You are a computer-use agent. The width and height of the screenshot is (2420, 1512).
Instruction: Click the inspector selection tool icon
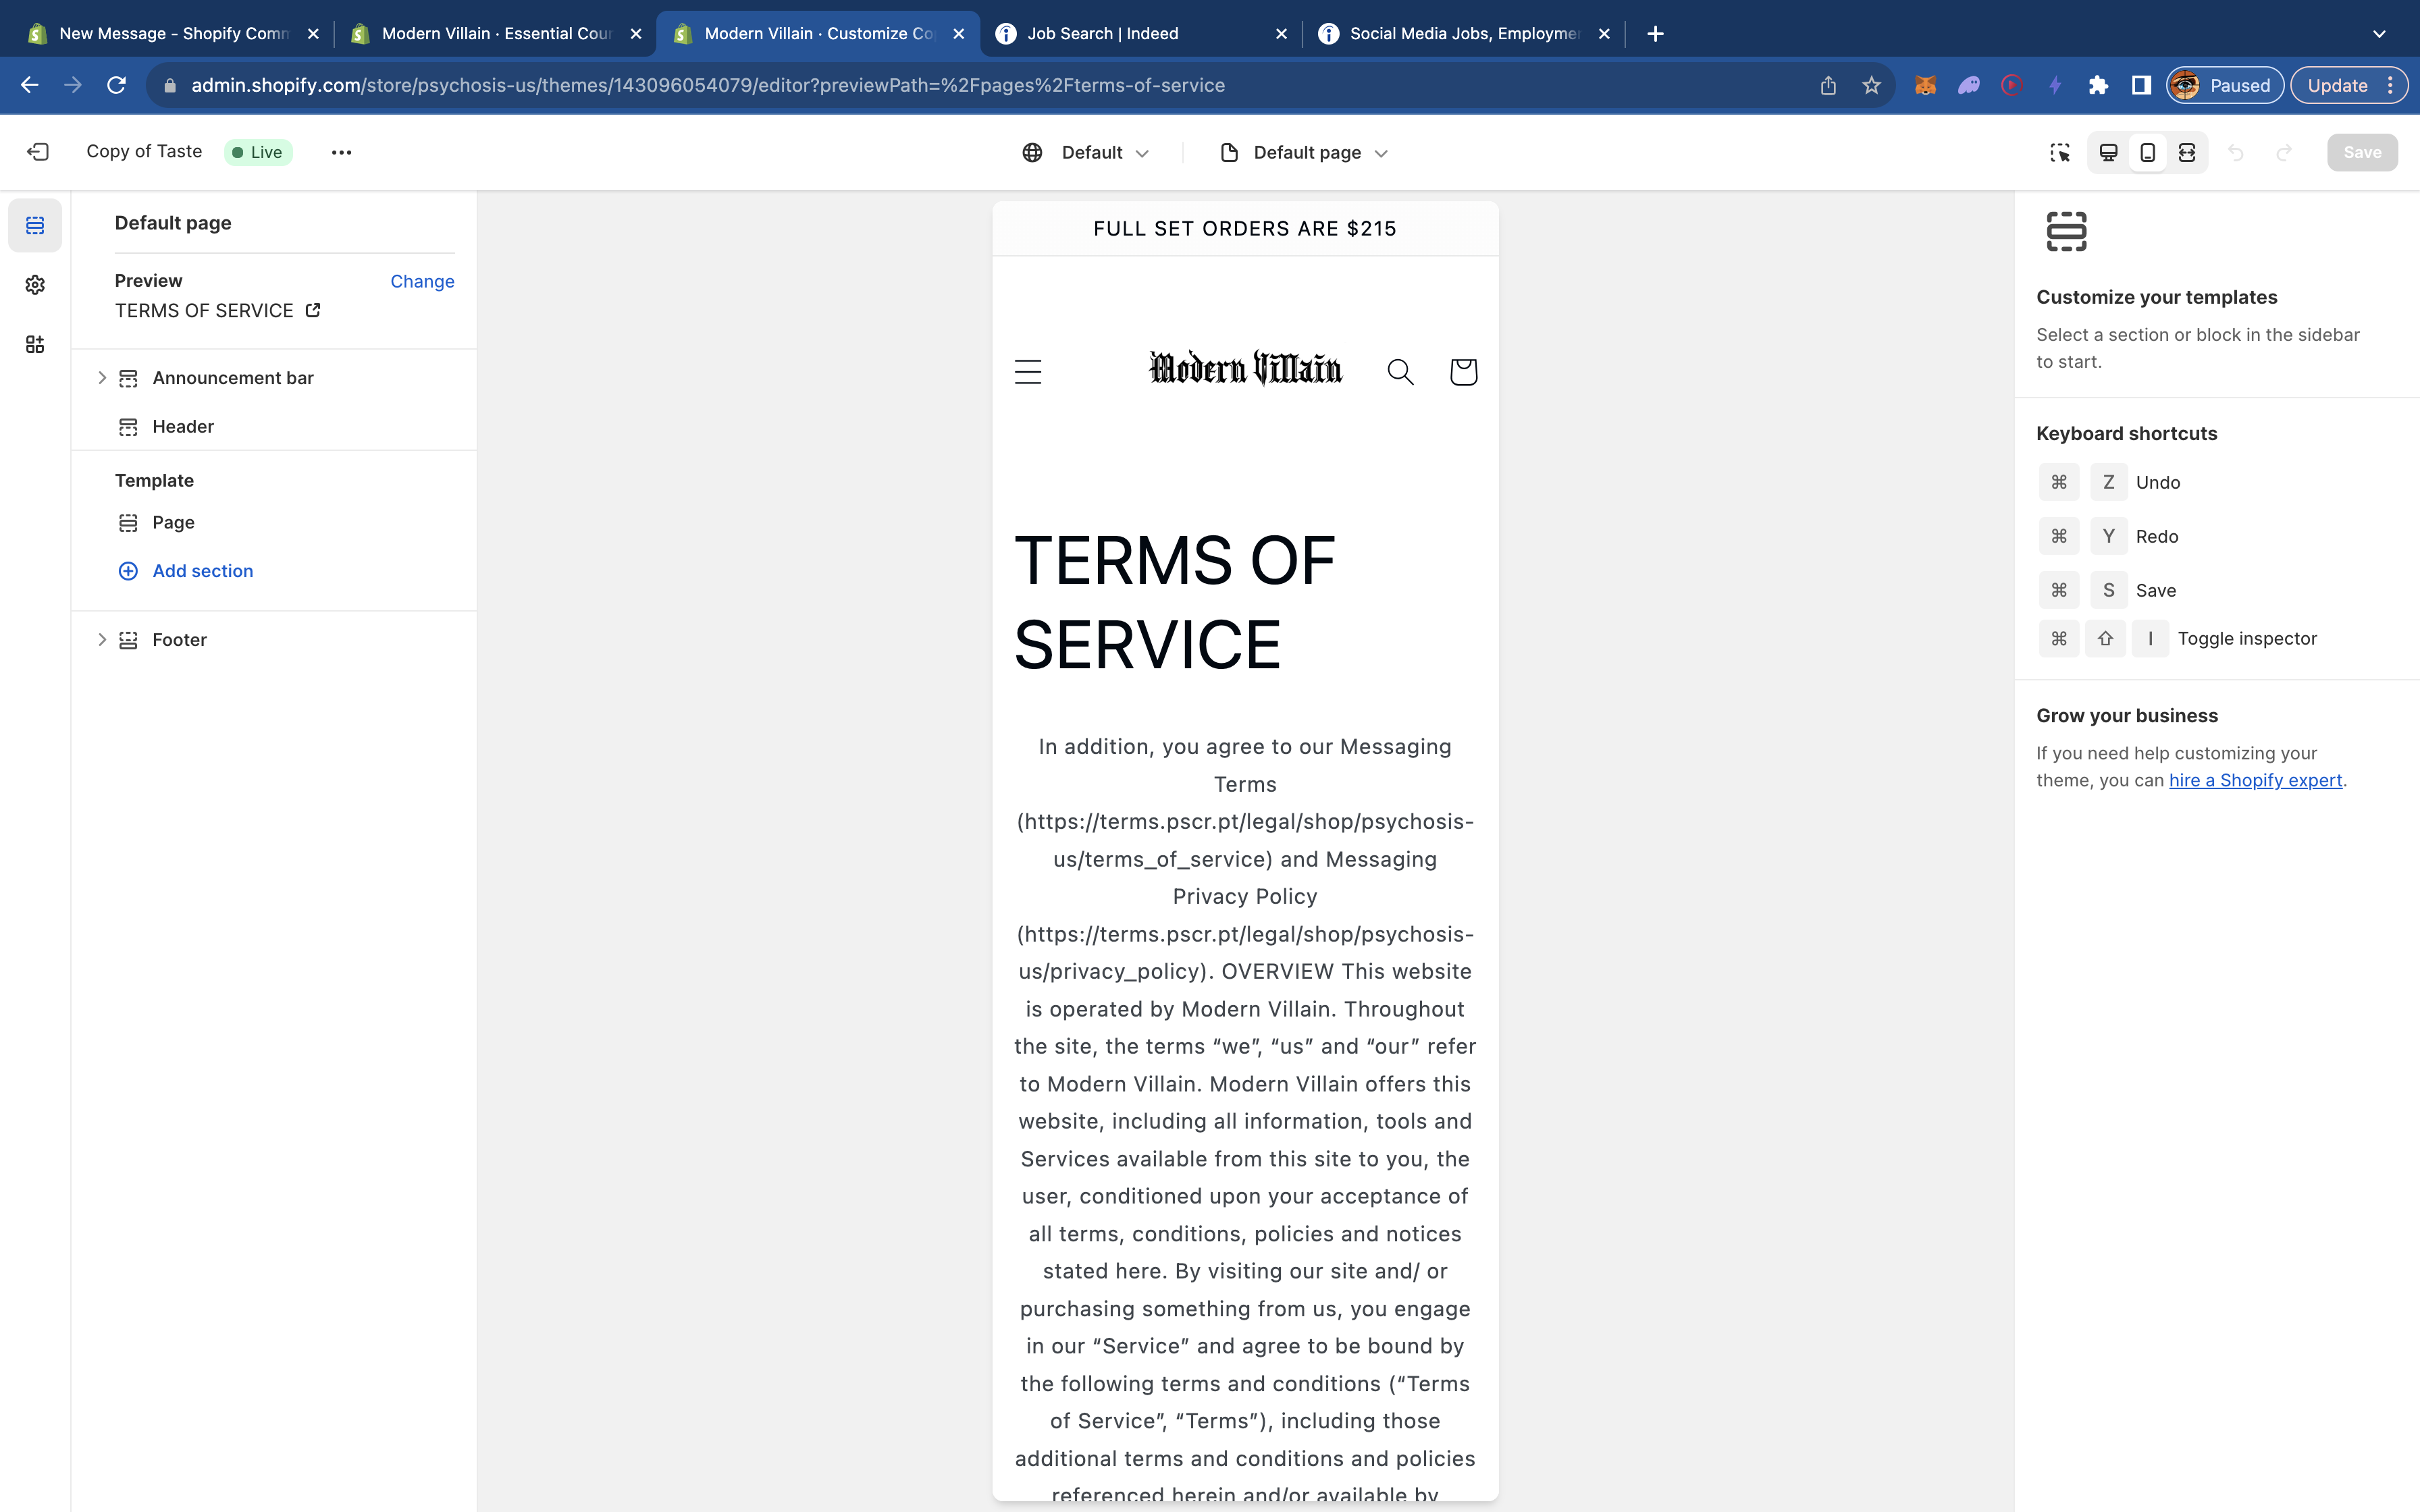pyautogui.click(x=2059, y=152)
